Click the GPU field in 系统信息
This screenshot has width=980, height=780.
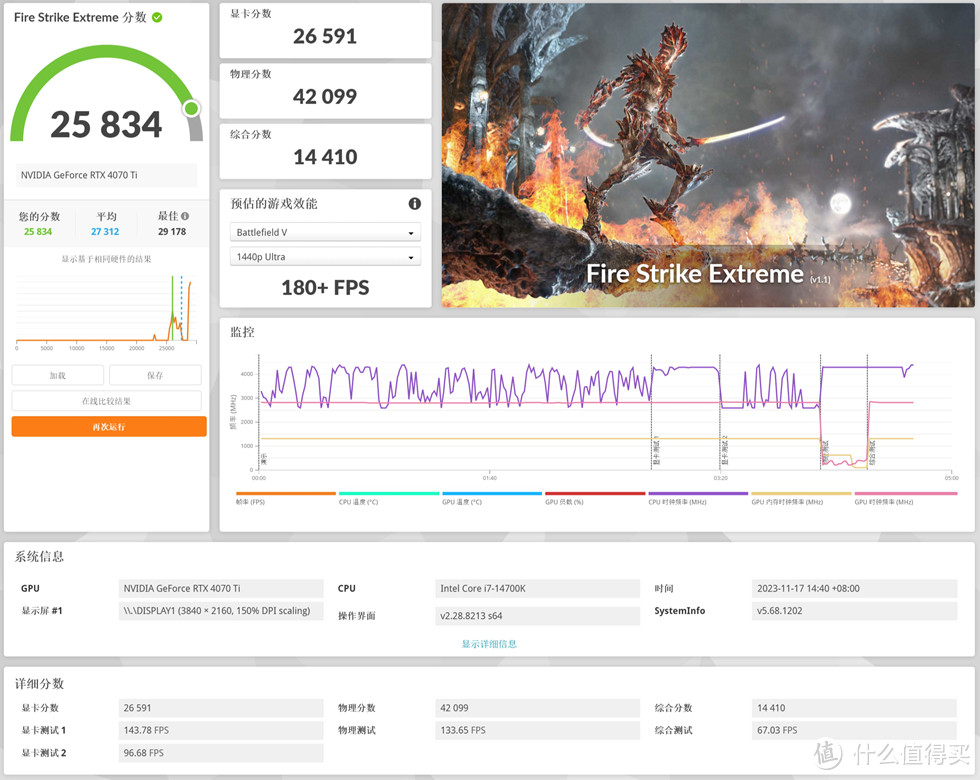(221, 589)
